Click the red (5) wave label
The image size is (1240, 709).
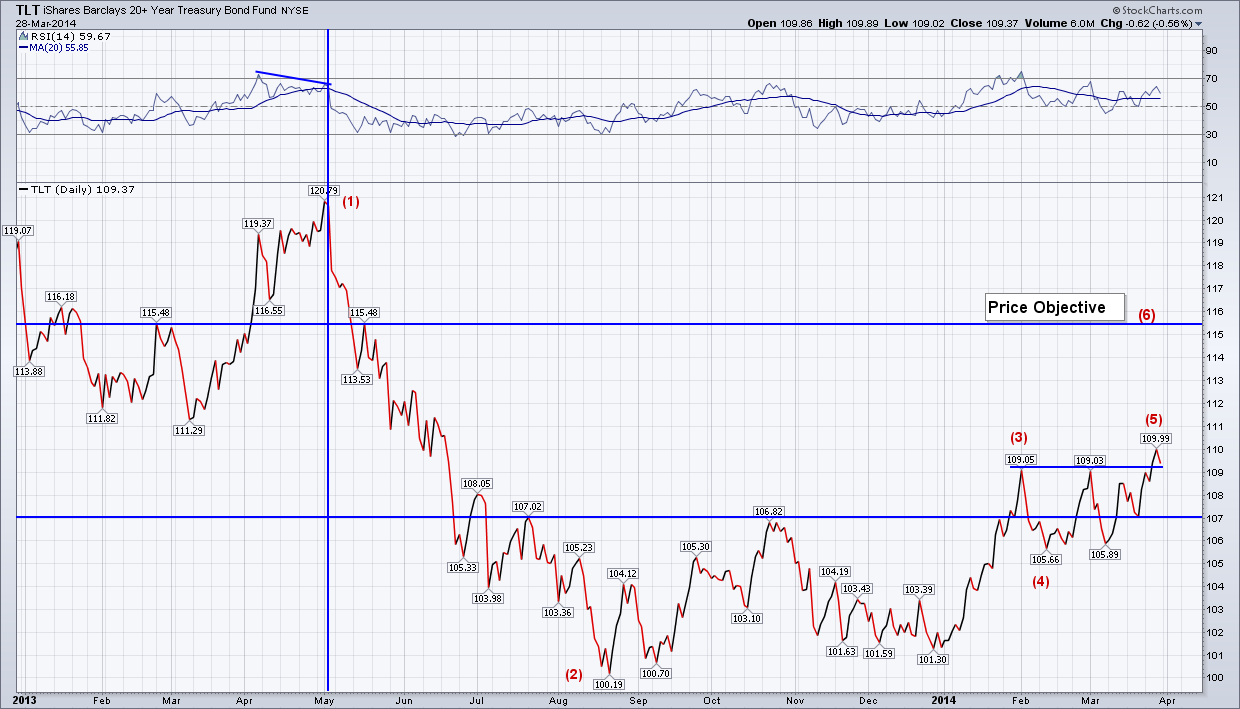coord(1154,419)
